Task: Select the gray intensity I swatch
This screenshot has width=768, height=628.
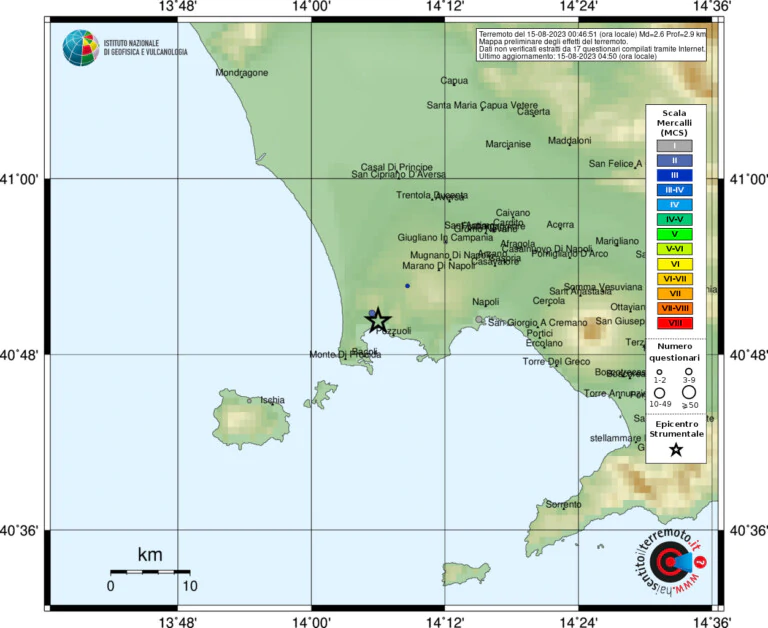Action: tap(674, 145)
